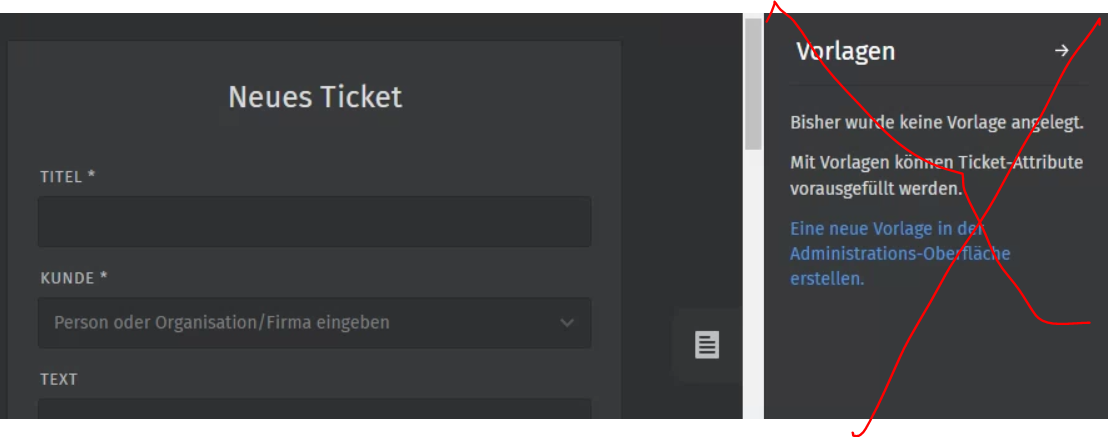Viewport: 1108px width, 437px height.
Task: Click the KUNDE * field label
Action: (x=74, y=279)
